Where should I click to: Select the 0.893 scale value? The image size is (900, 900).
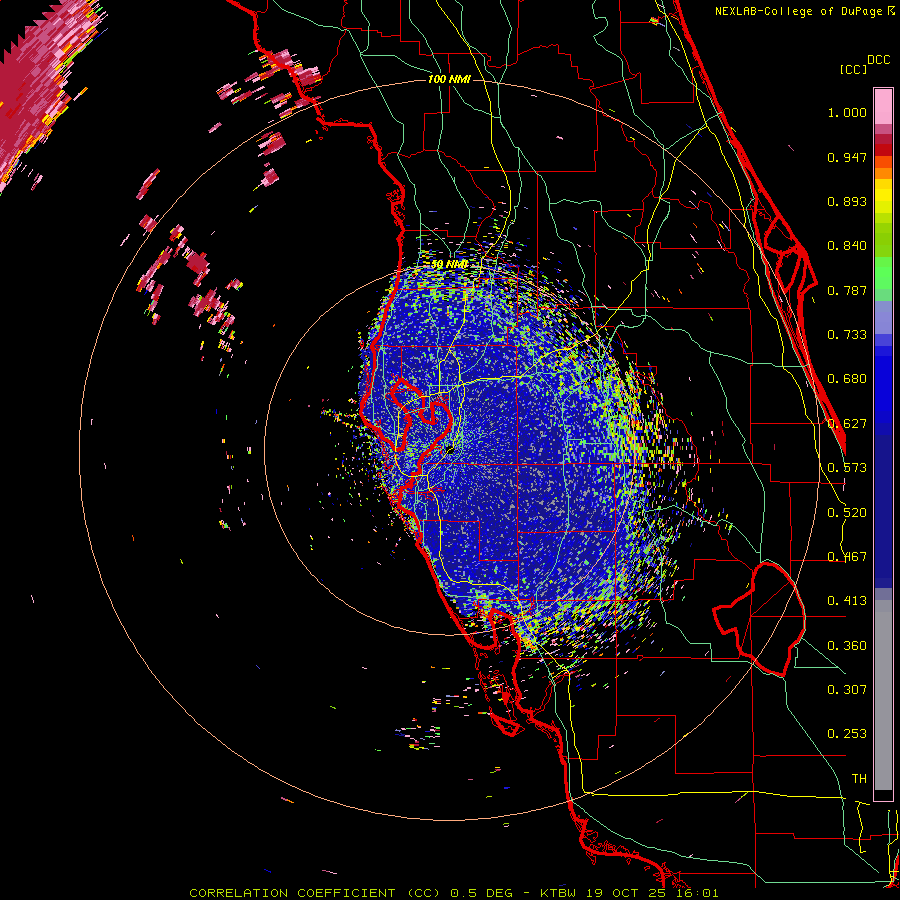pos(847,201)
